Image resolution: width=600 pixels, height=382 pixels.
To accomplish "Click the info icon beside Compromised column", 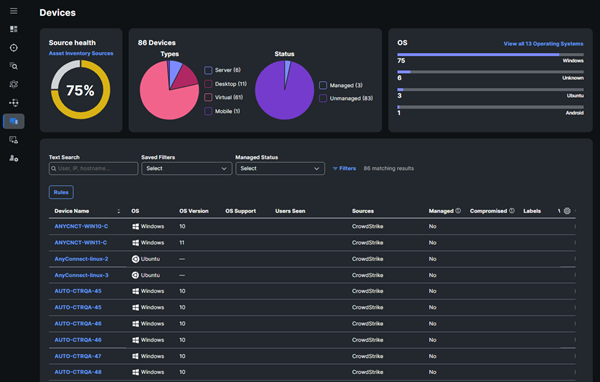I will (512, 211).
